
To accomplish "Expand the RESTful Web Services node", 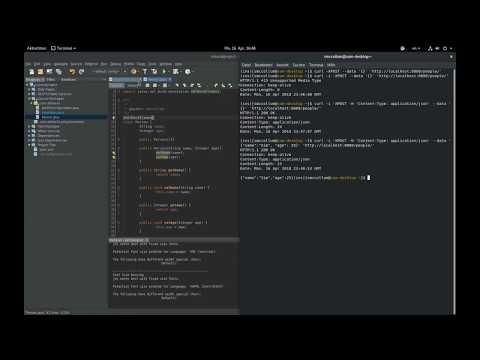I will [29, 94].
